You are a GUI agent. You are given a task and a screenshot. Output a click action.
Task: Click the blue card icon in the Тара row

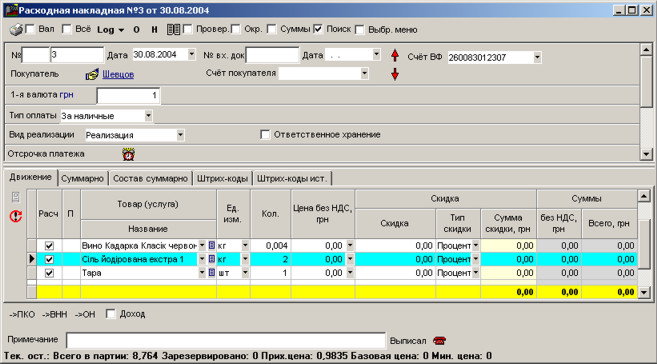(212, 273)
